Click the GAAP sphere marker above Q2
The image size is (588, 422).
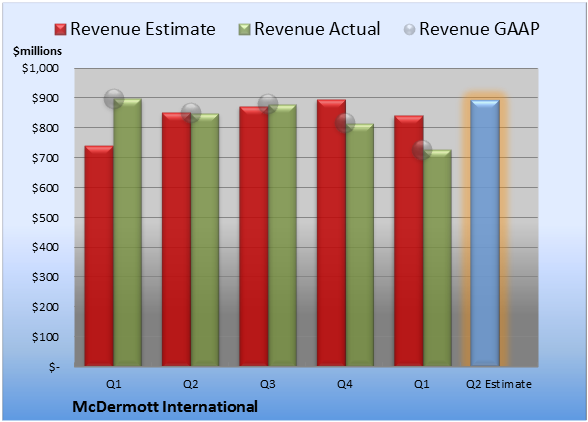coord(191,113)
